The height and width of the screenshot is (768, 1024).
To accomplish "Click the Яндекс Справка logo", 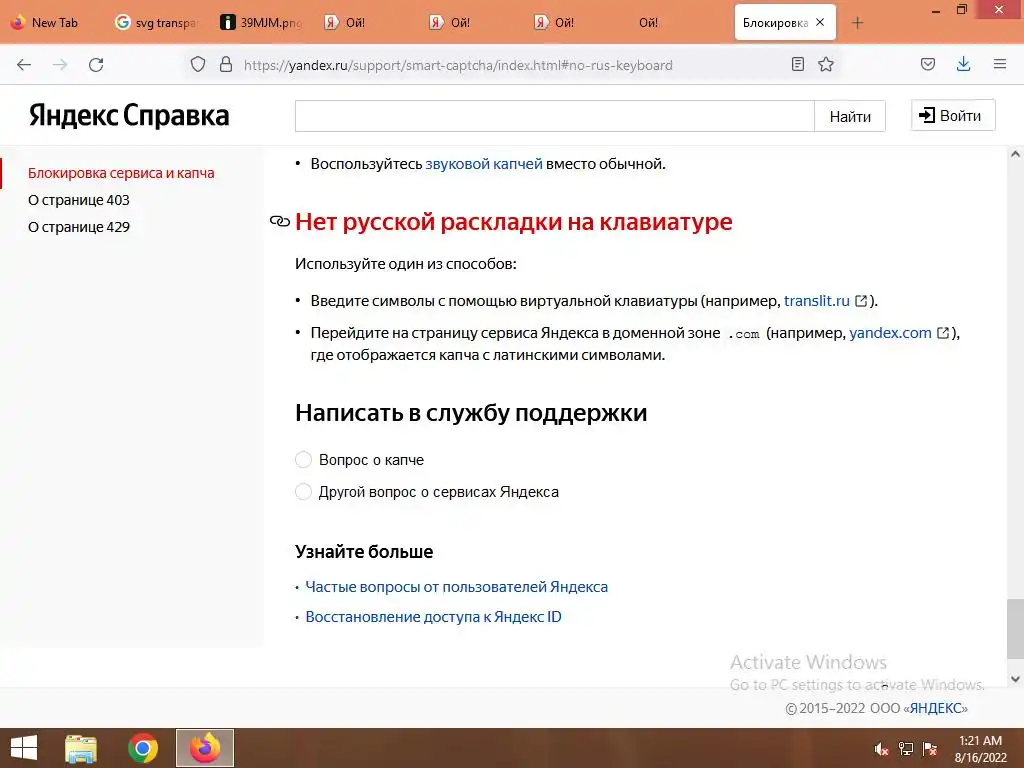I will click(129, 116).
